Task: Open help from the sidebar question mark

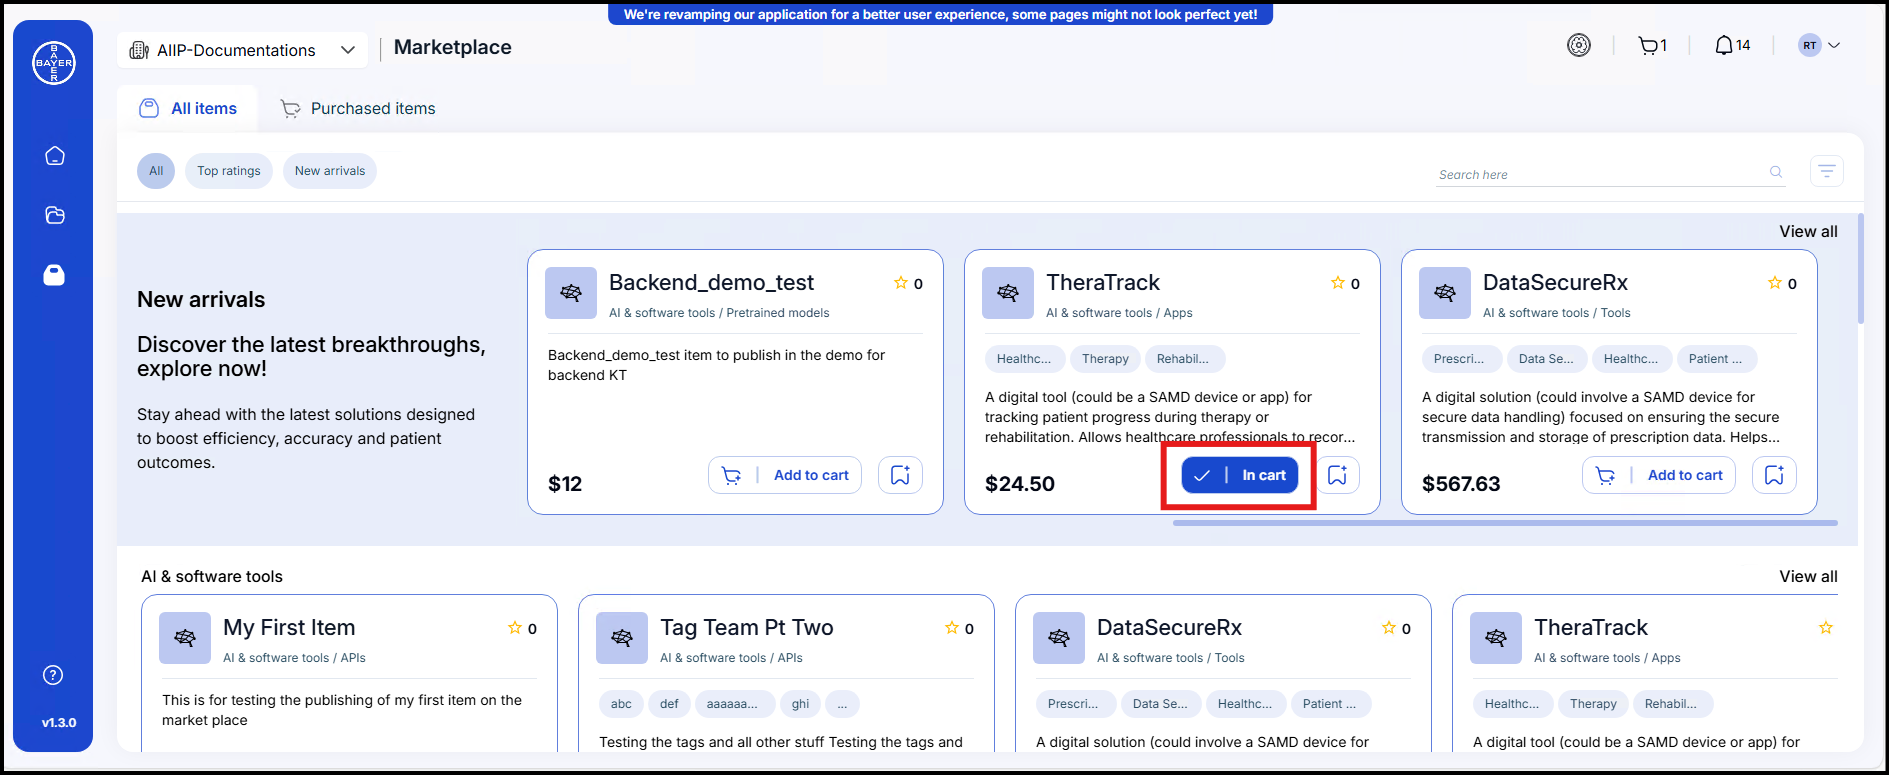Action: [53, 675]
